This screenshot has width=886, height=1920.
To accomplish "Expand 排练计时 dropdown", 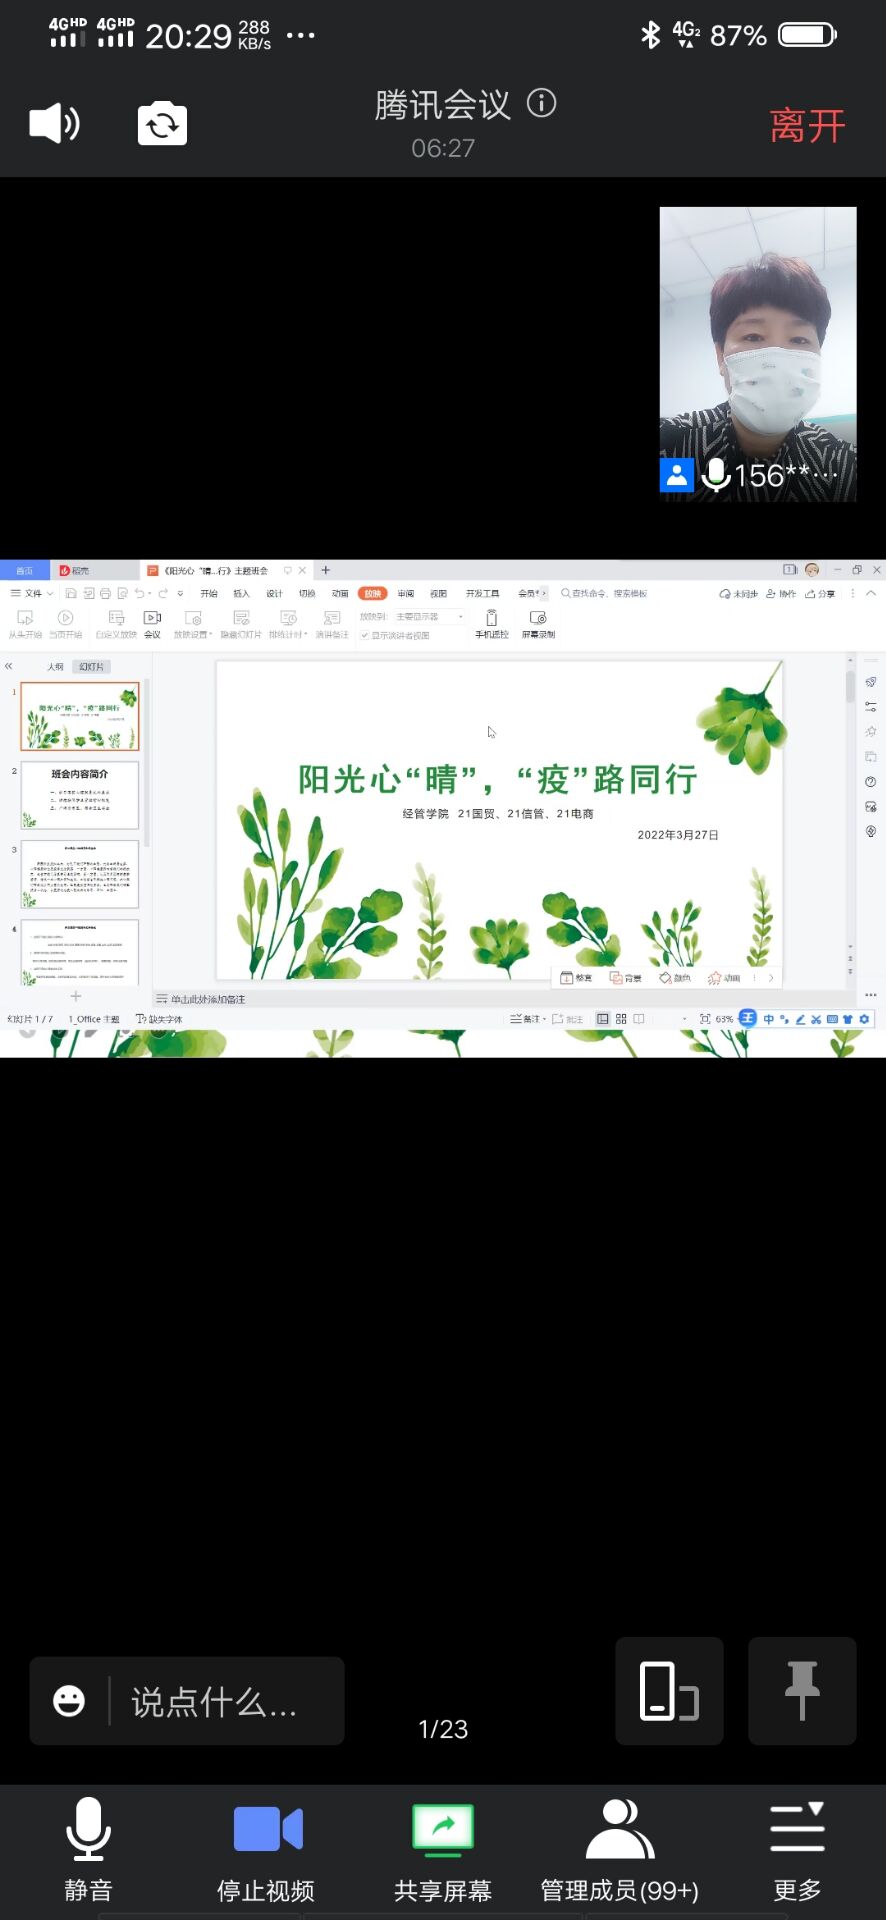I will (x=288, y=624).
